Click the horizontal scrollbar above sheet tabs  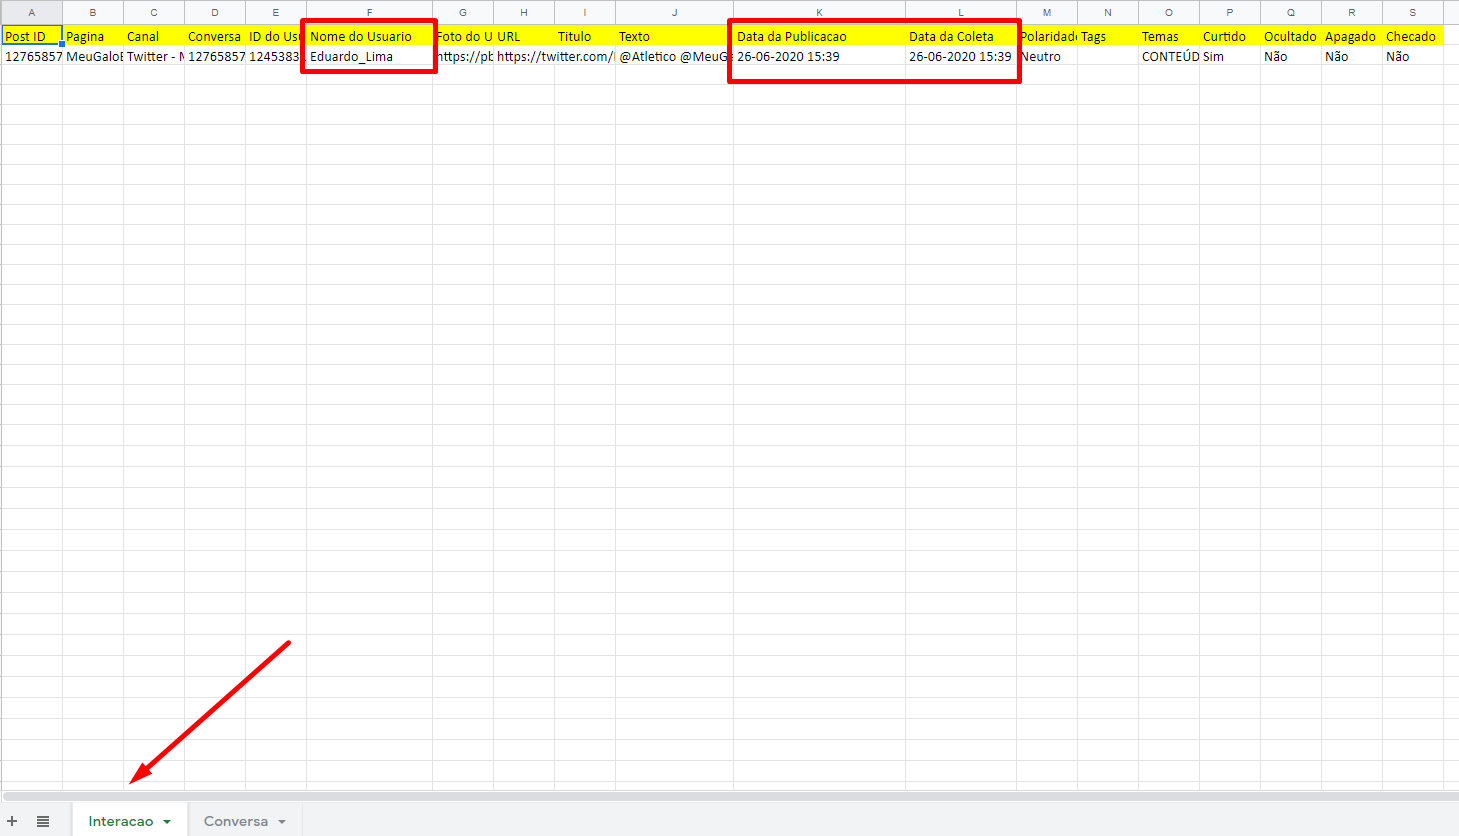click(730, 797)
